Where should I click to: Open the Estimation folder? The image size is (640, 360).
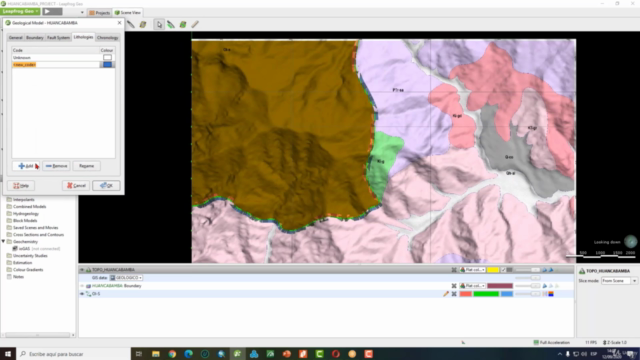click(x=22, y=262)
